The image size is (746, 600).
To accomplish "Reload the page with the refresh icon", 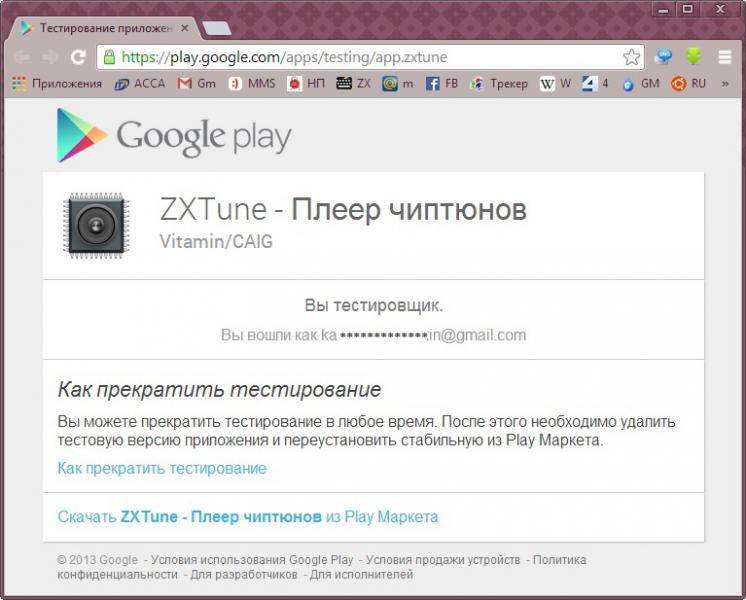I will coord(78,57).
